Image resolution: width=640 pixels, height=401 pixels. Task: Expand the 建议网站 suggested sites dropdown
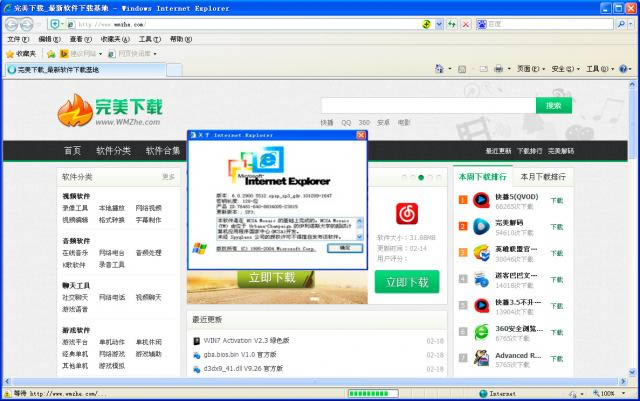point(100,54)
